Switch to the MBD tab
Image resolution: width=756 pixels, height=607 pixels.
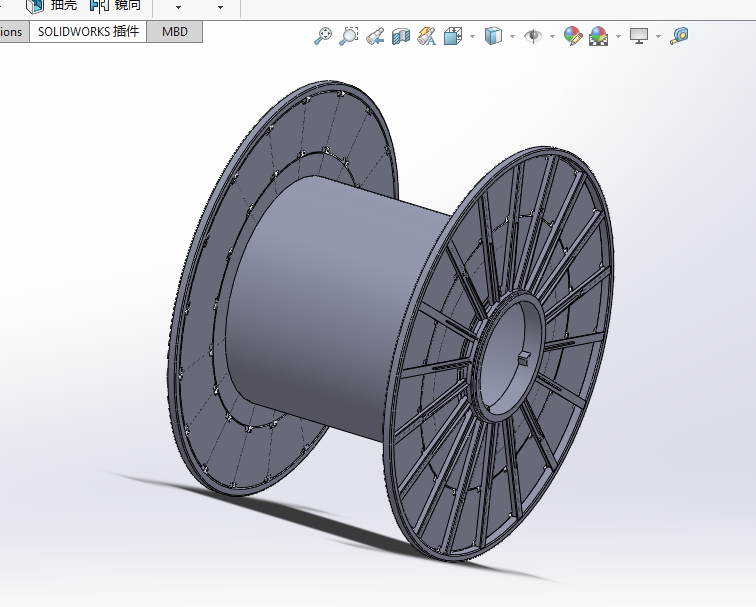coord(174,32)
